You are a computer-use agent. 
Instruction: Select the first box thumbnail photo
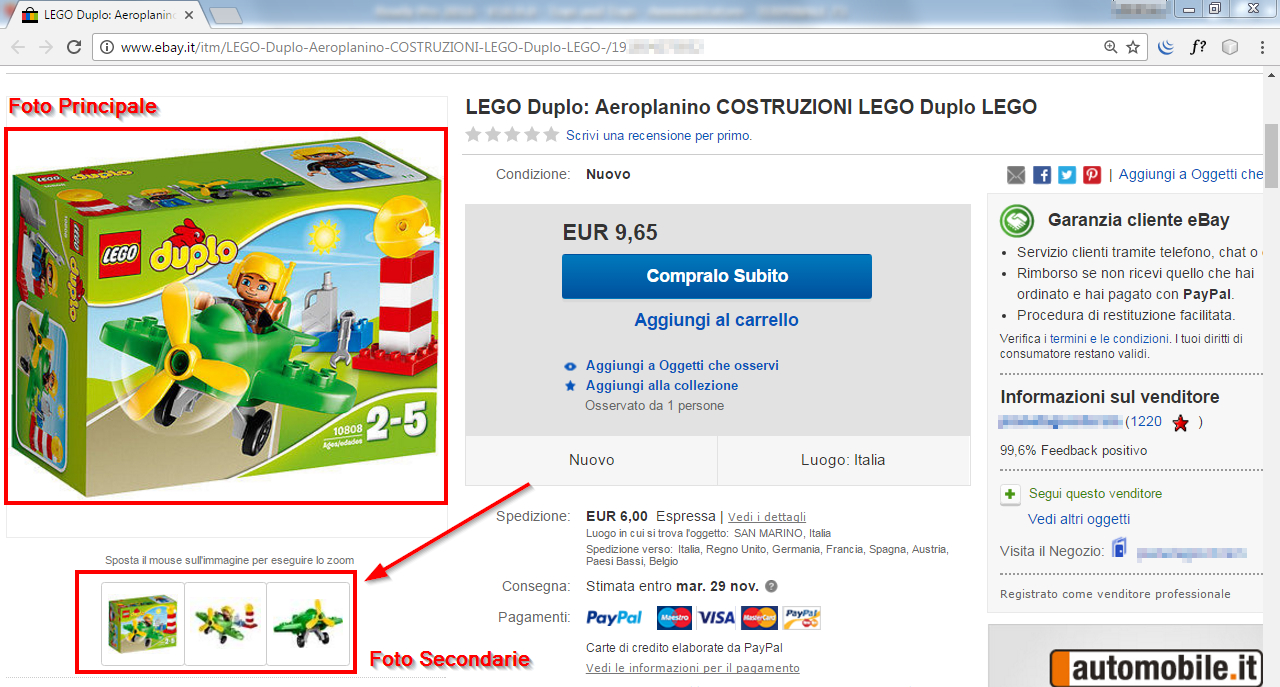(x=143, y=624)
